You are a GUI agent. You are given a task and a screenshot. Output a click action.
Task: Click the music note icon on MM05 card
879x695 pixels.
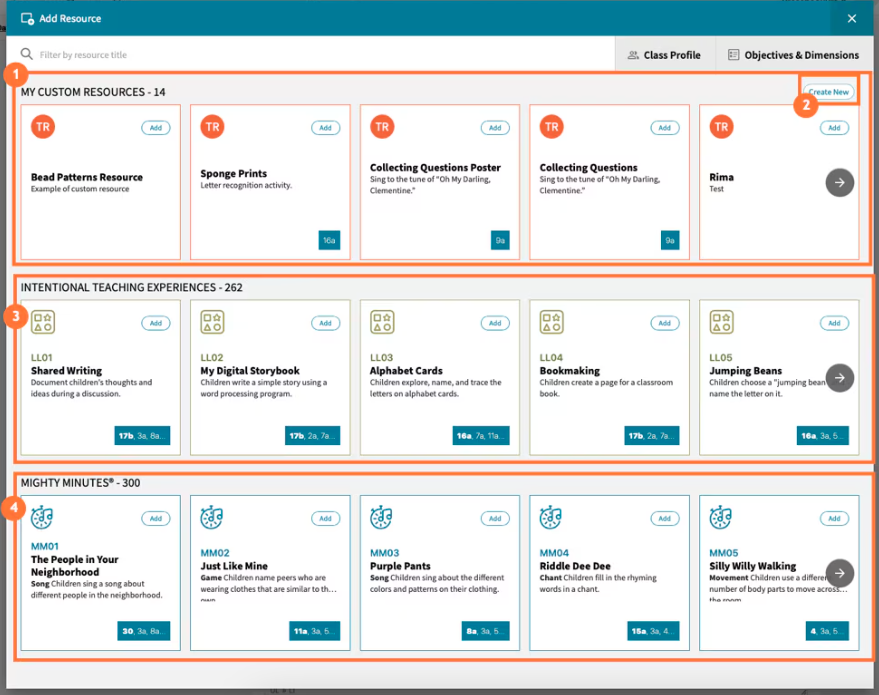722,518
